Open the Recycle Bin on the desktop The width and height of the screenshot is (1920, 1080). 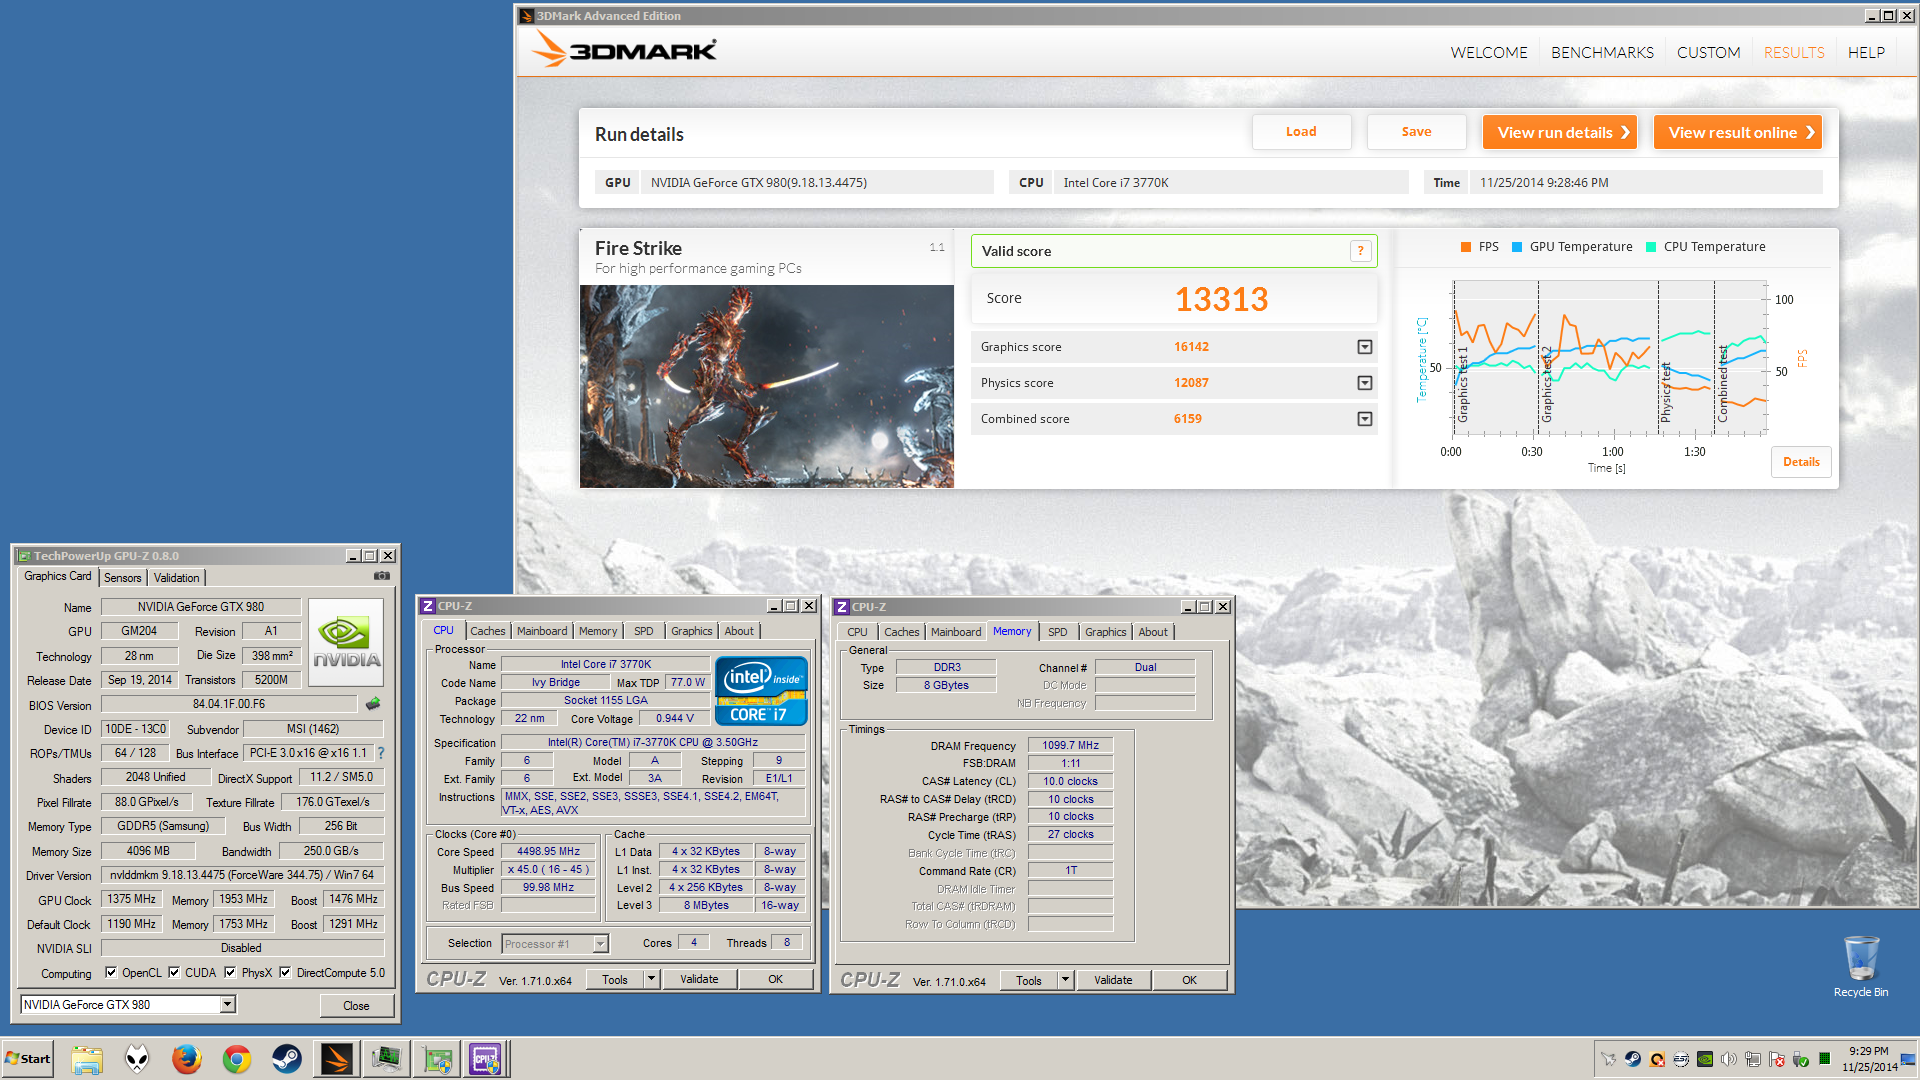pos(1861,966)
